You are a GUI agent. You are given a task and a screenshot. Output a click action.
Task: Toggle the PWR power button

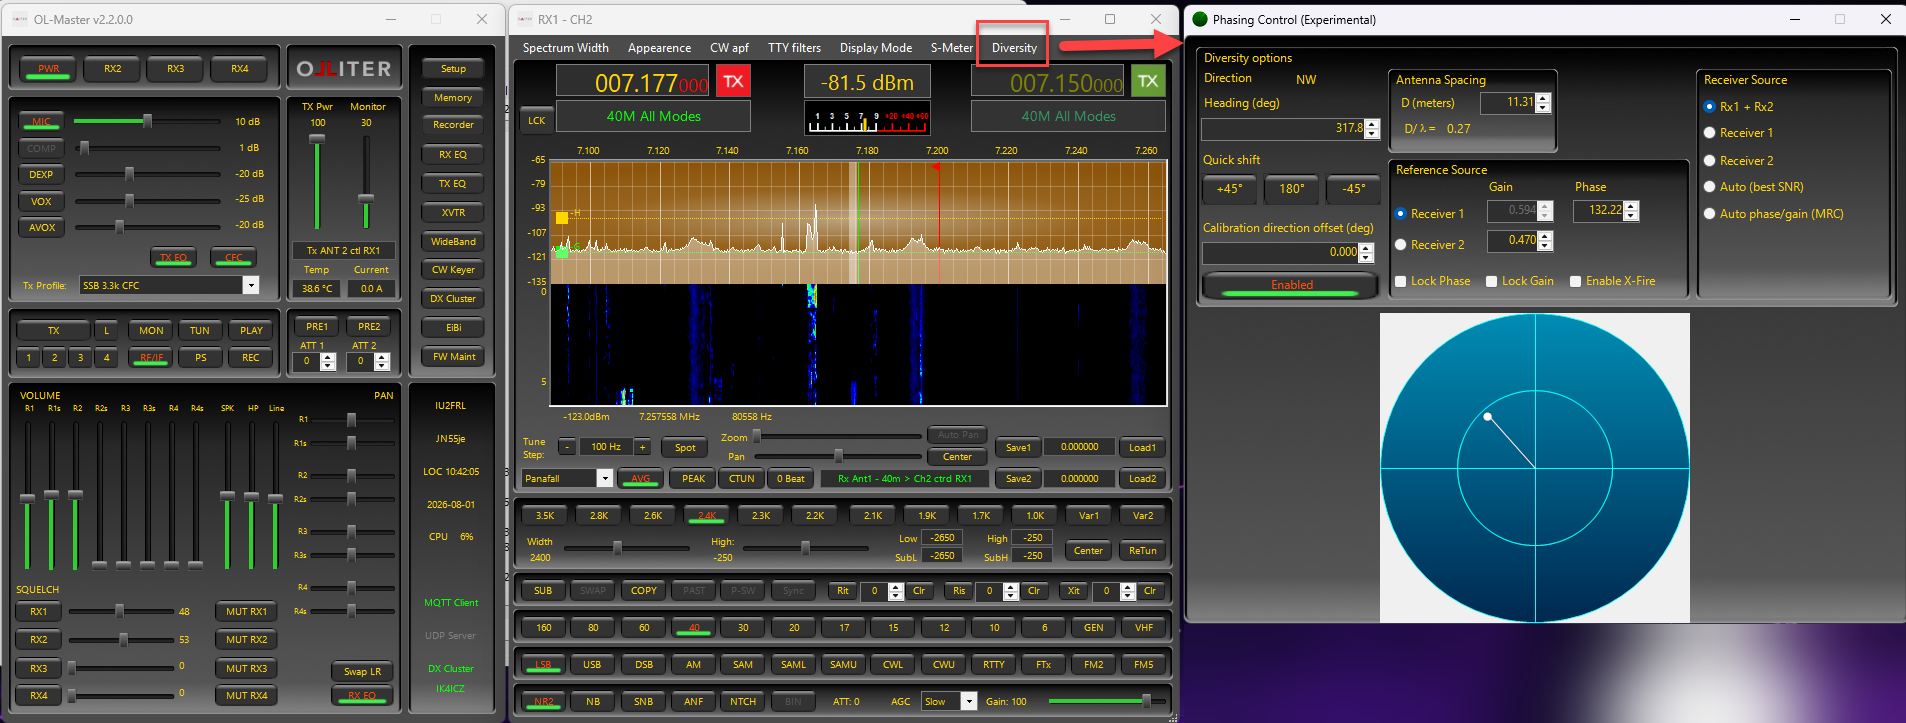point(49,69)
